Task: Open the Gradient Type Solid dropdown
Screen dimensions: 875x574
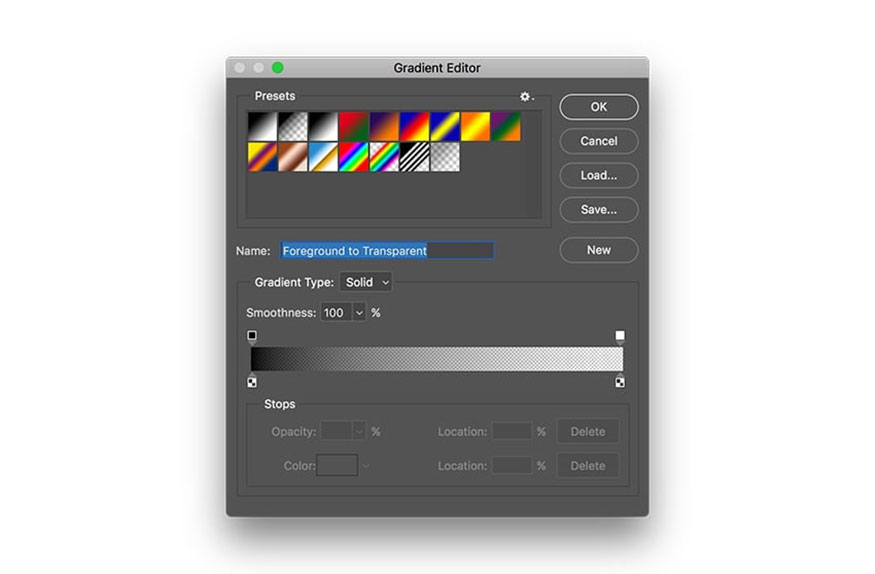Action: 366,282
